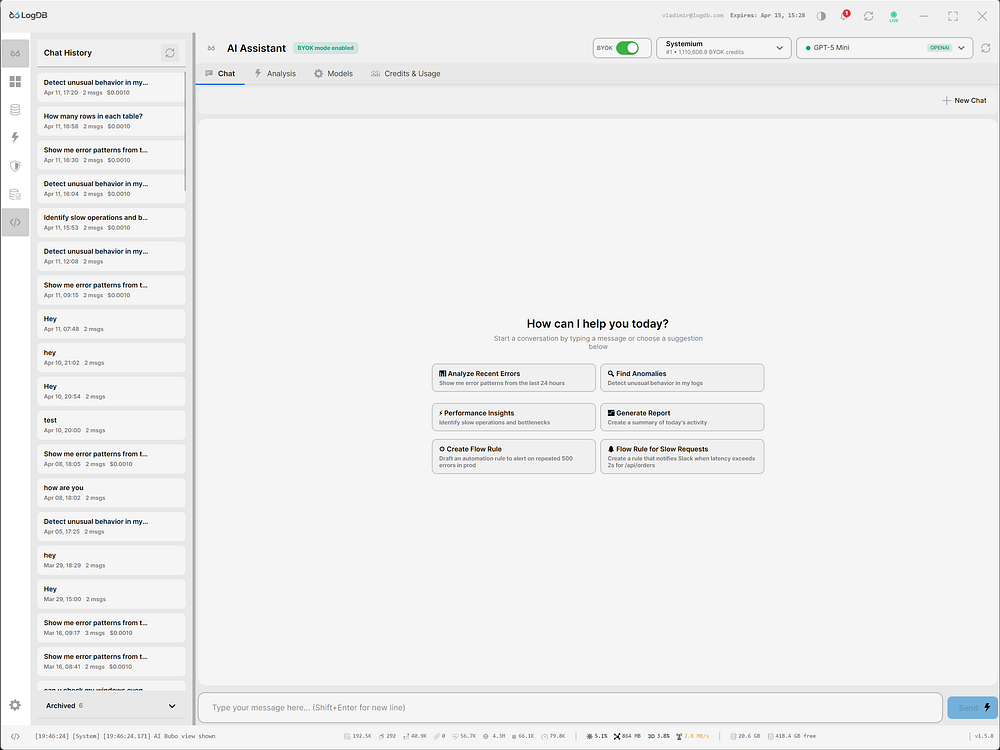Open "hey" chat from Apr 10, 21:02
Image resolution: width=1000 pixels, height=750 pixels.
pos(111,358)
